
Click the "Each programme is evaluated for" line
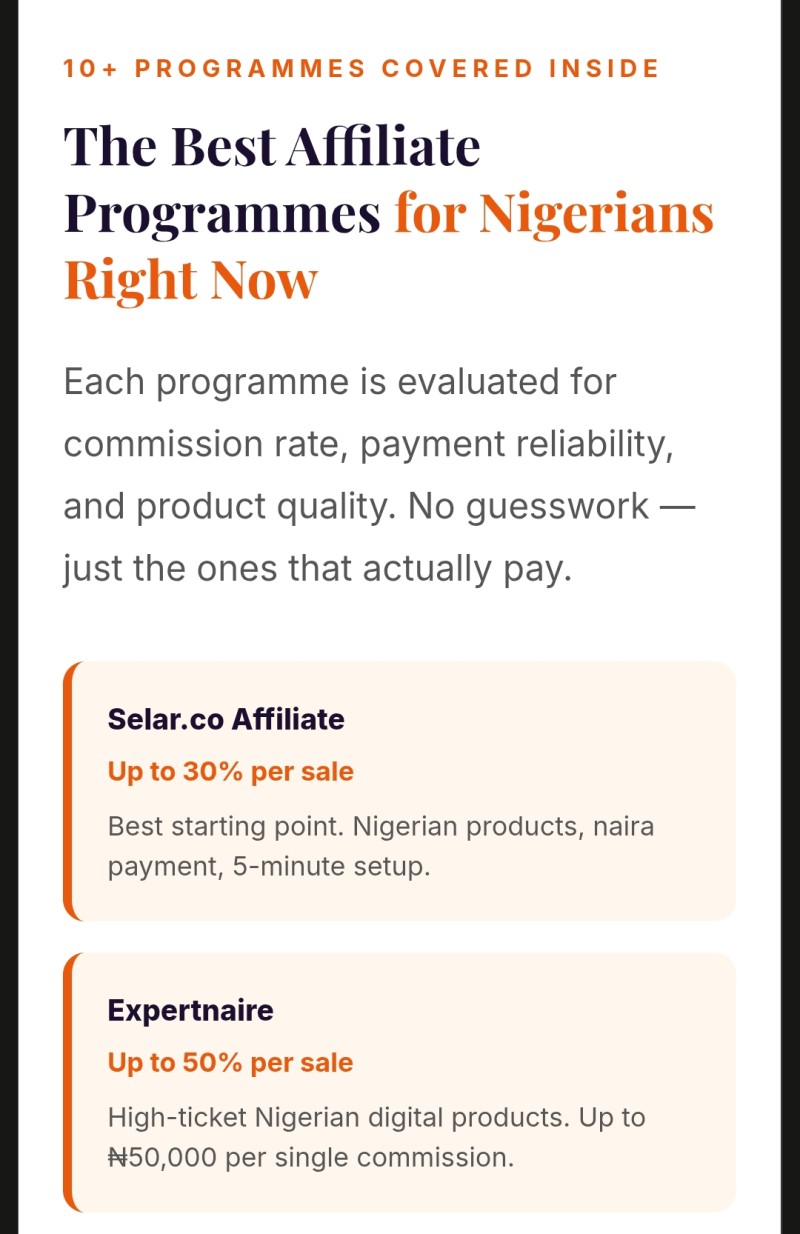(340, 382)
